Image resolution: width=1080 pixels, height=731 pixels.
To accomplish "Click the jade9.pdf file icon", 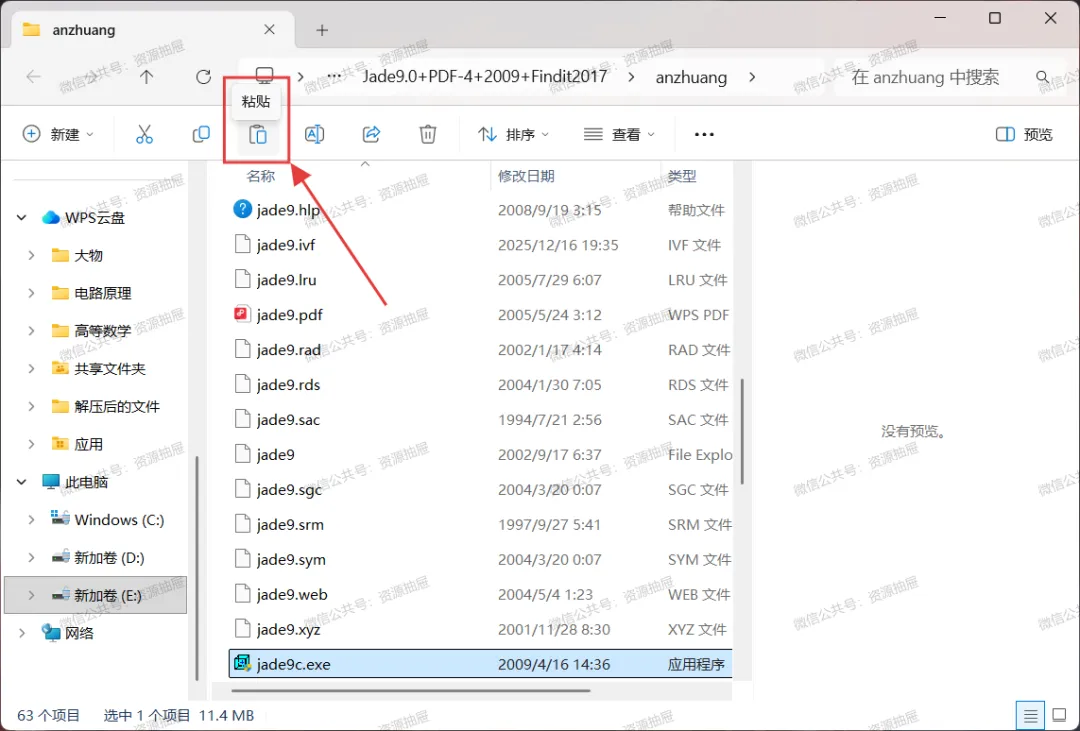I will click(x=242, y=314).
